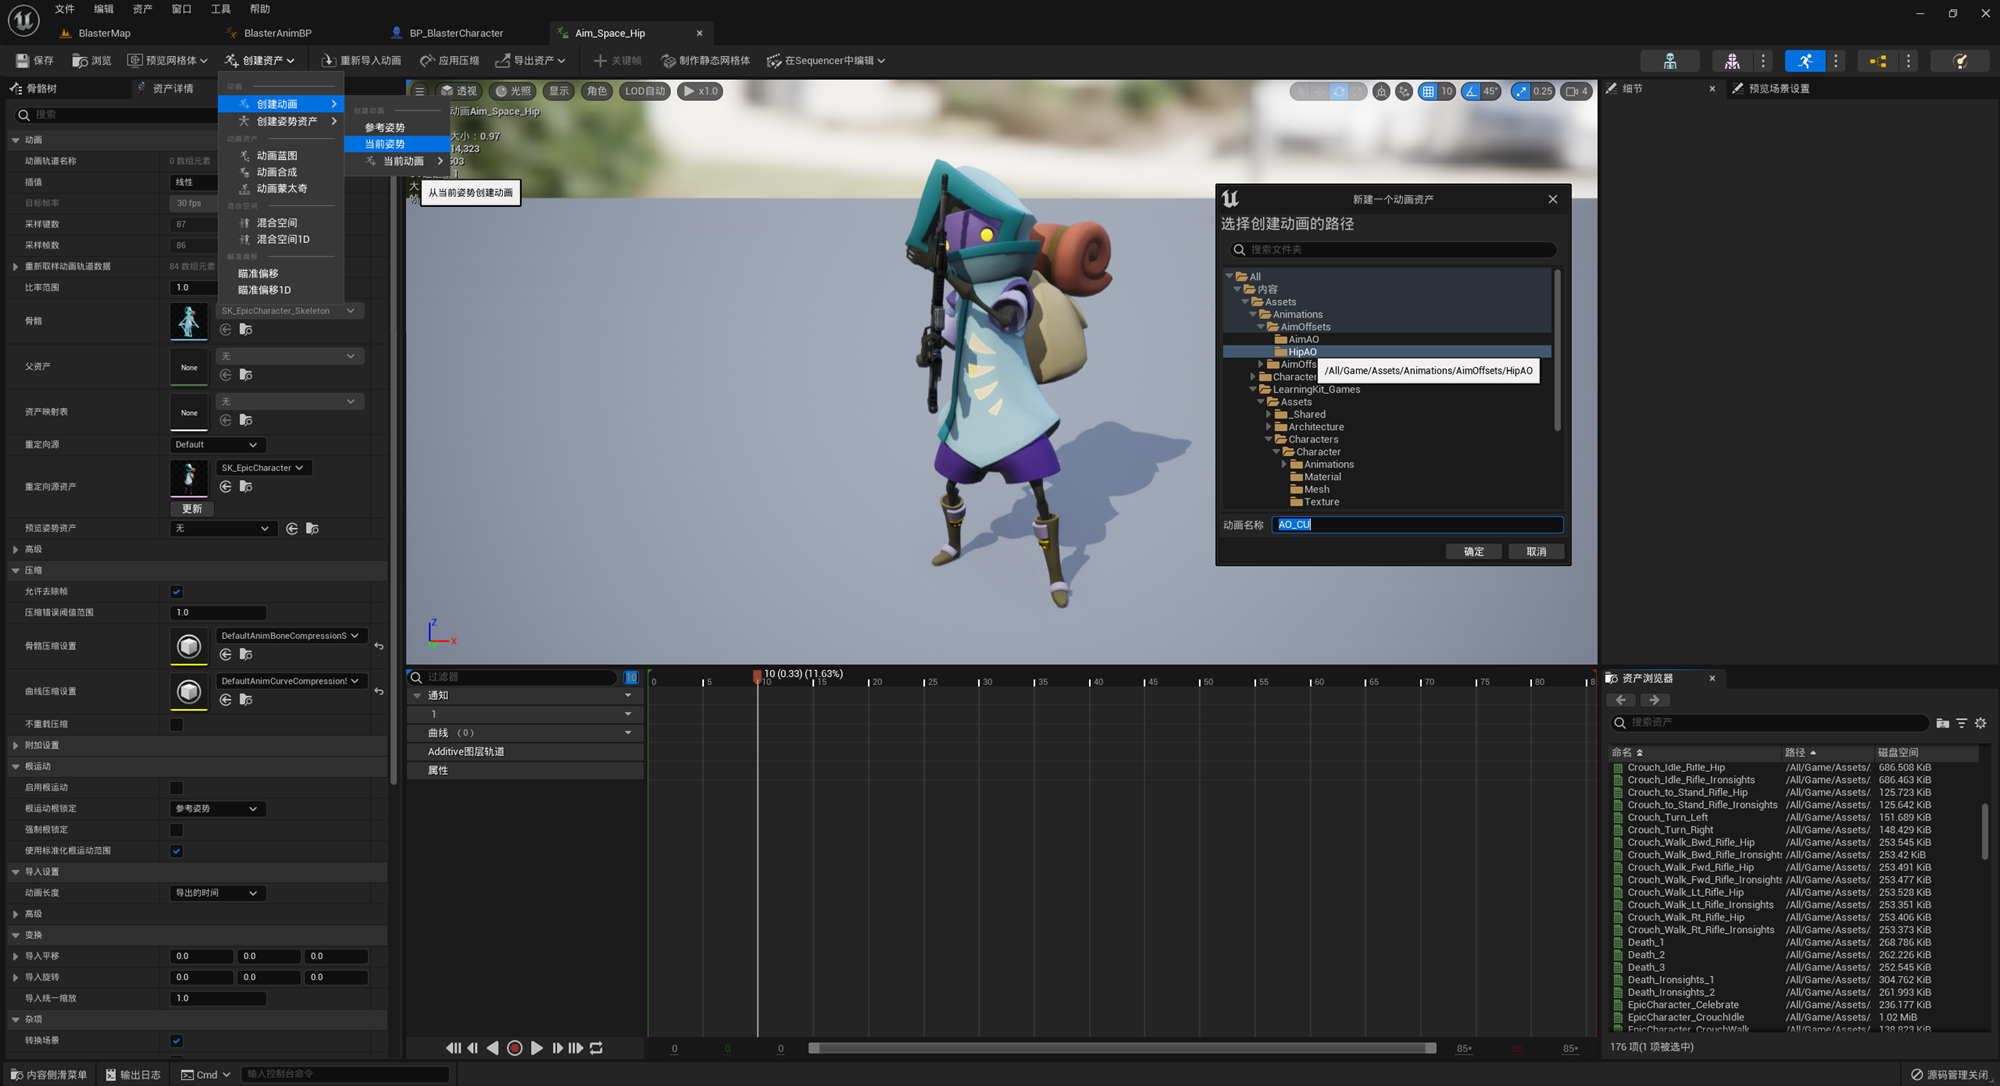Toggle viewport grid snapping icon
Viewport: 2000px width, 1086px height.
click(x=1428, y=91)
